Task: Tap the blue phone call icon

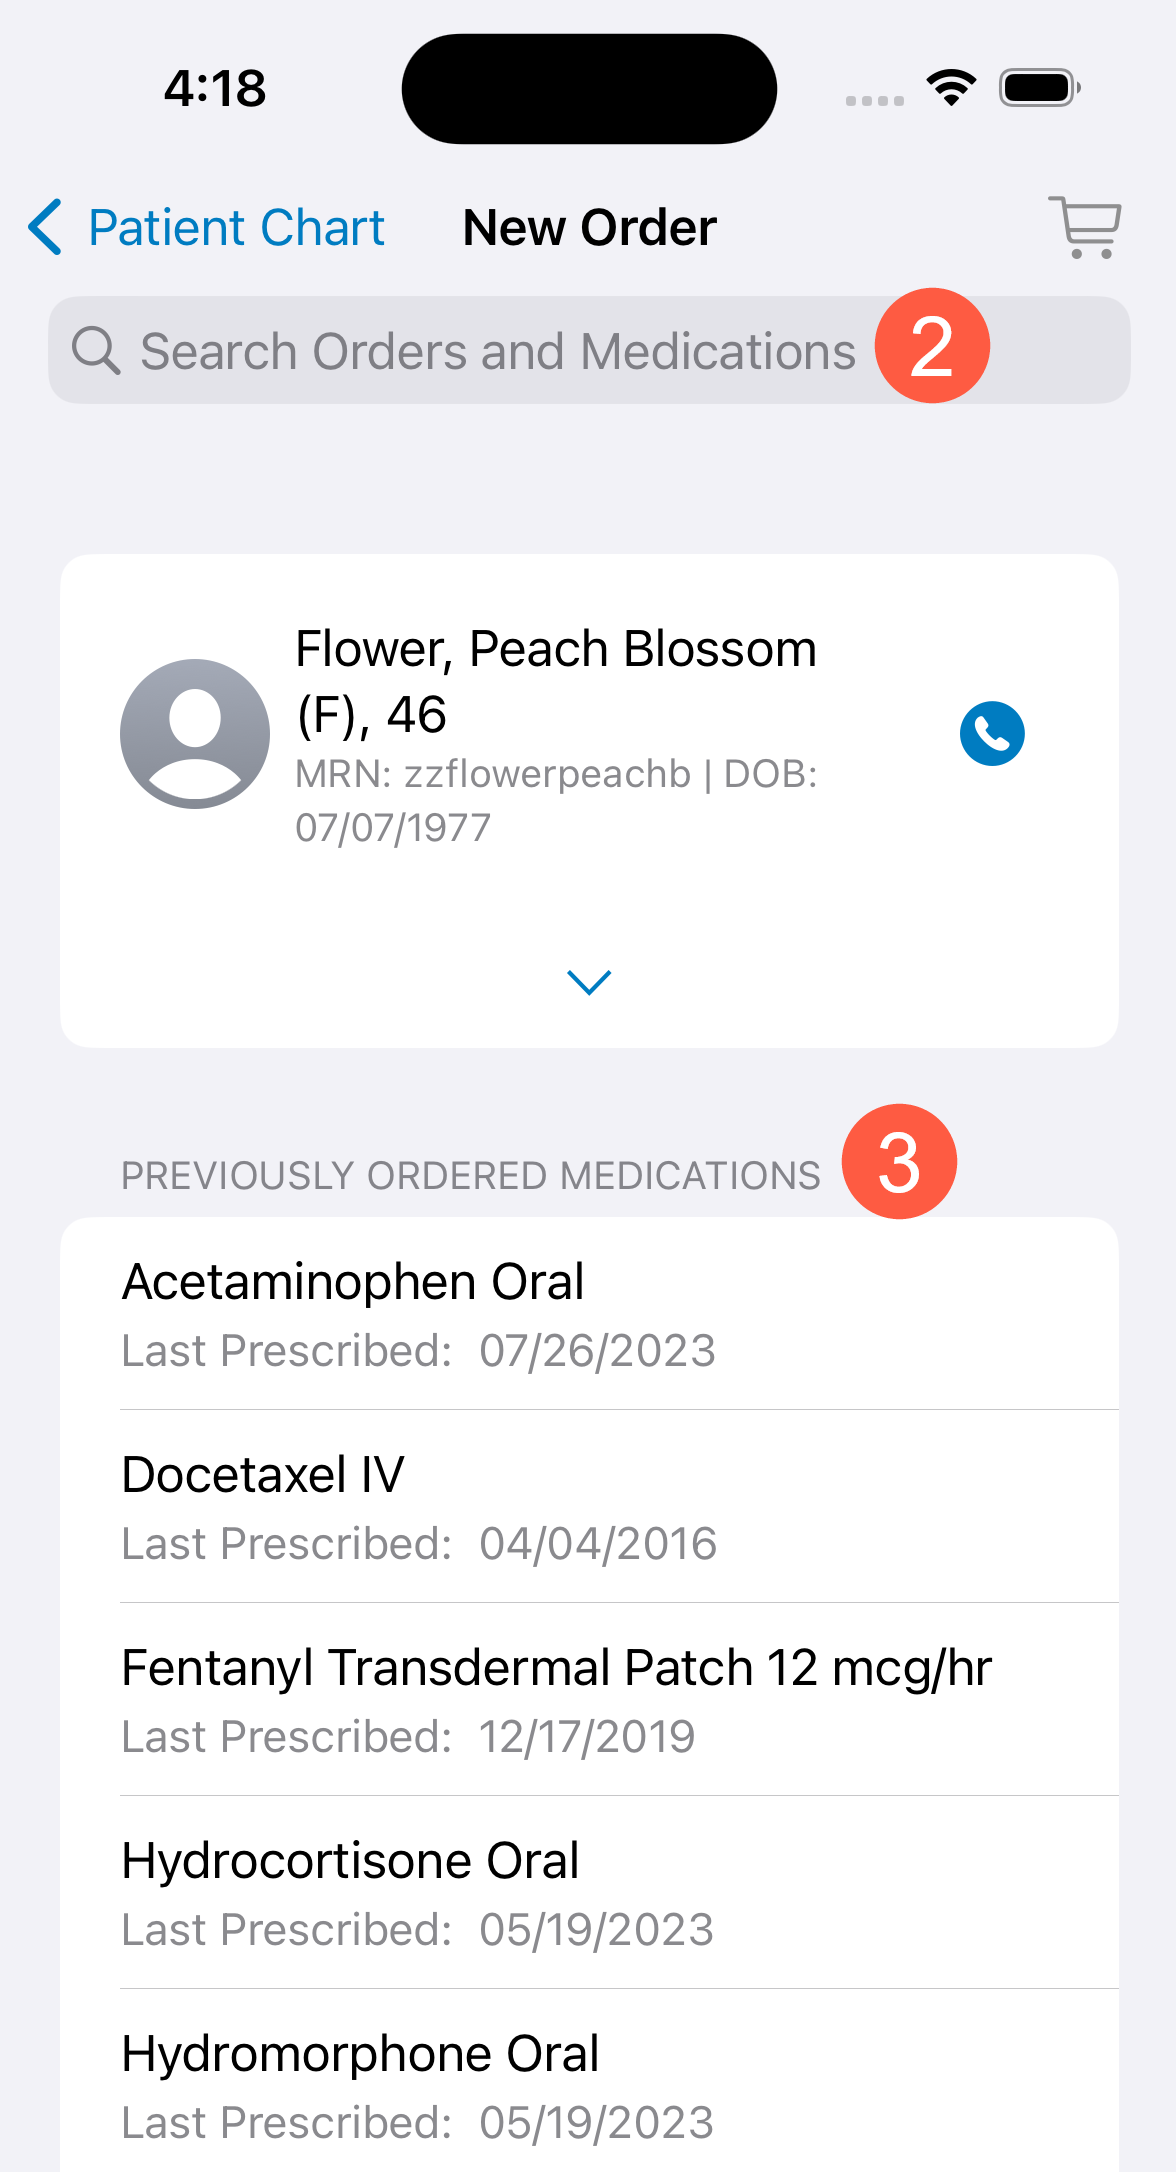Action: click(x=992, y=734)
